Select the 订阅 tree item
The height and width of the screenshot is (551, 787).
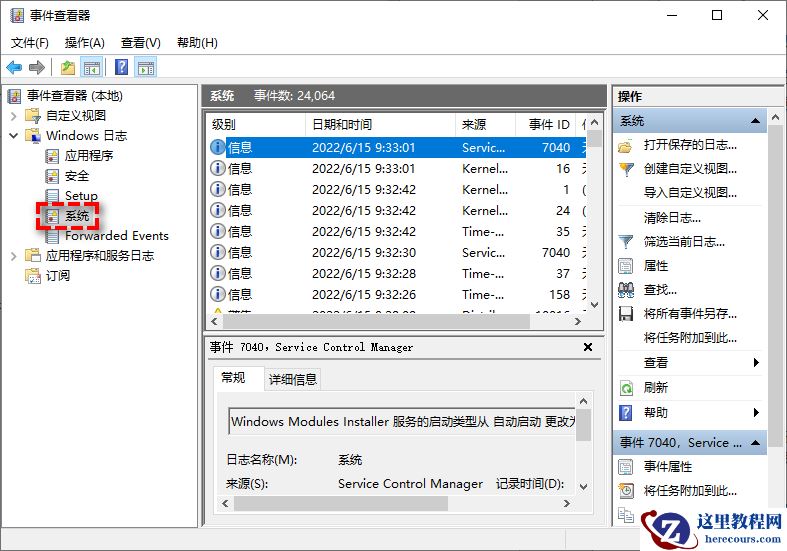pyautogui.click(x=58, y=276)
